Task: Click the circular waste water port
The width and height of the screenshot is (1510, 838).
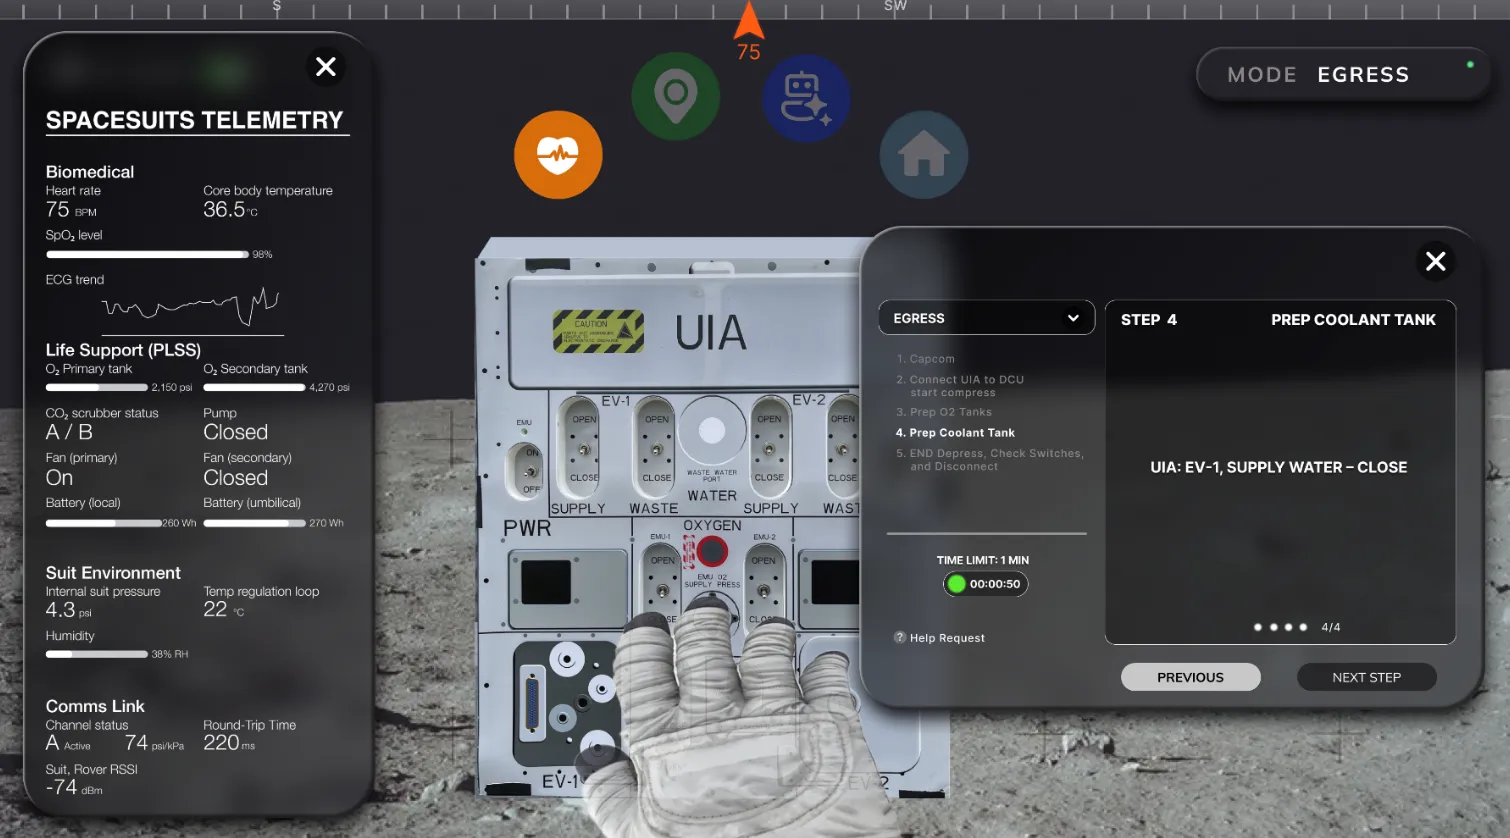Action: pyautogui.click(x=712, y=431)
